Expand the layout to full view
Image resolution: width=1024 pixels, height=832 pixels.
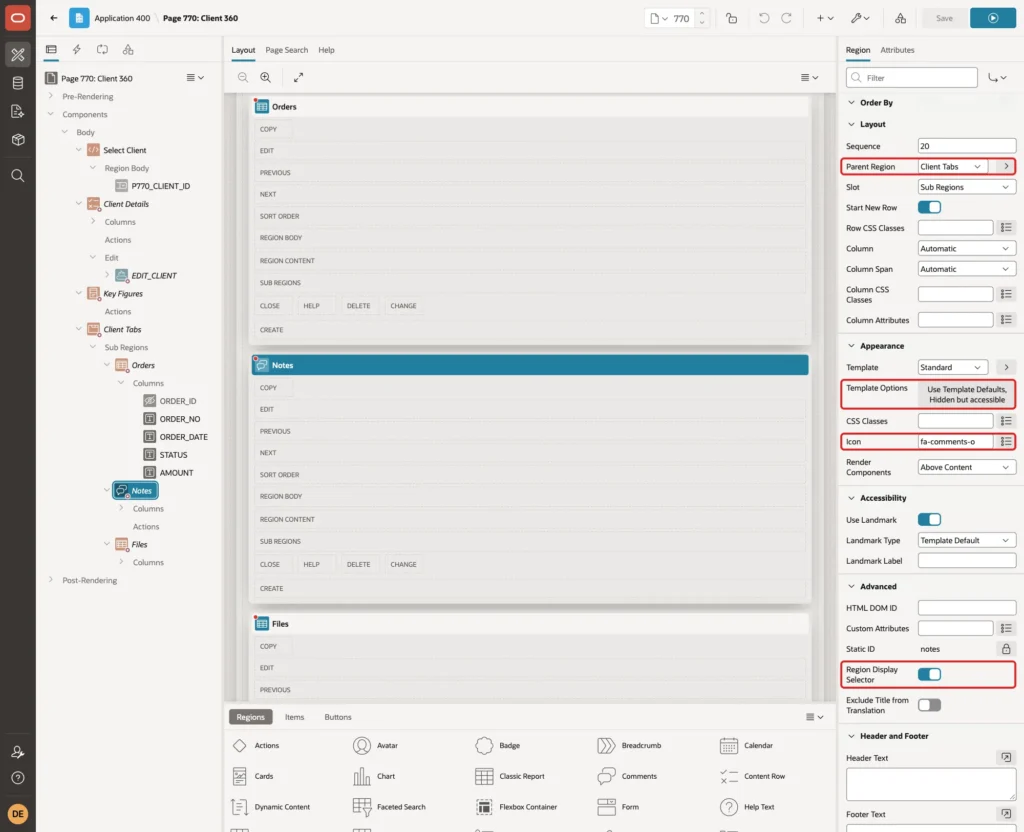click(298, 77)
